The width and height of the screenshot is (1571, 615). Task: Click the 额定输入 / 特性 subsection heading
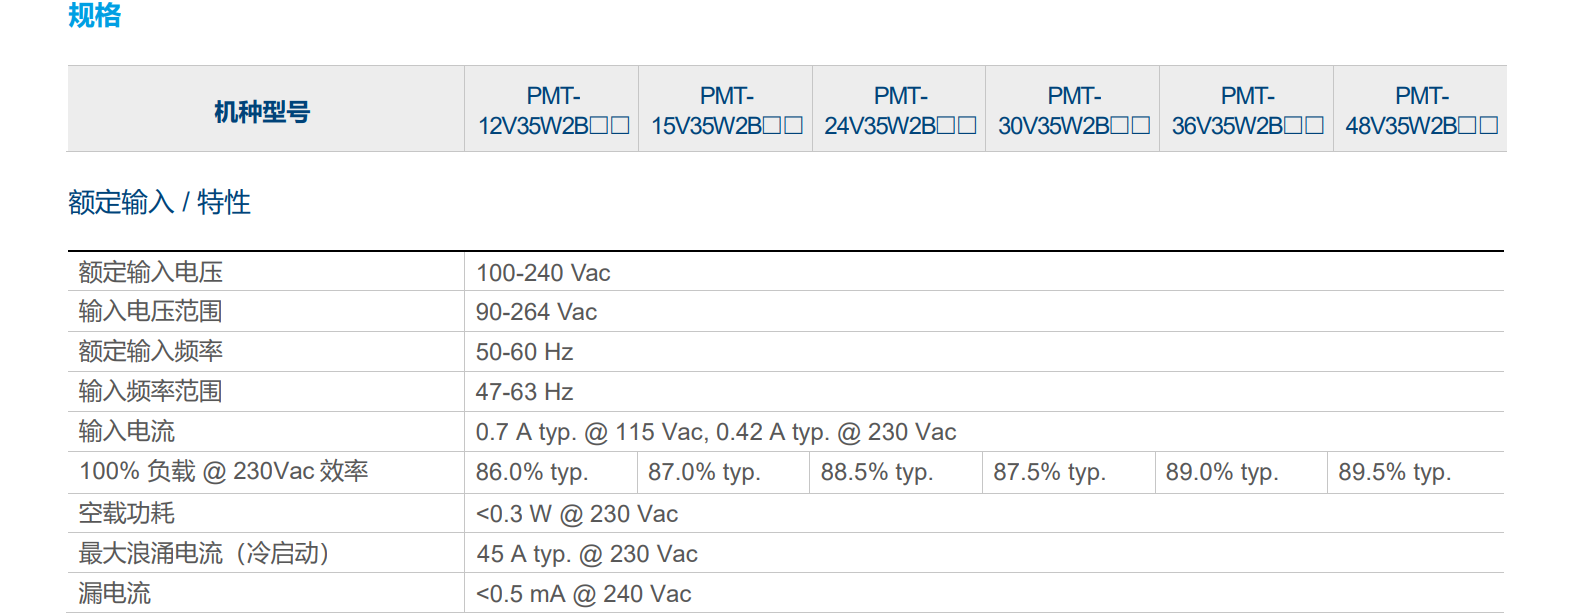159,202
